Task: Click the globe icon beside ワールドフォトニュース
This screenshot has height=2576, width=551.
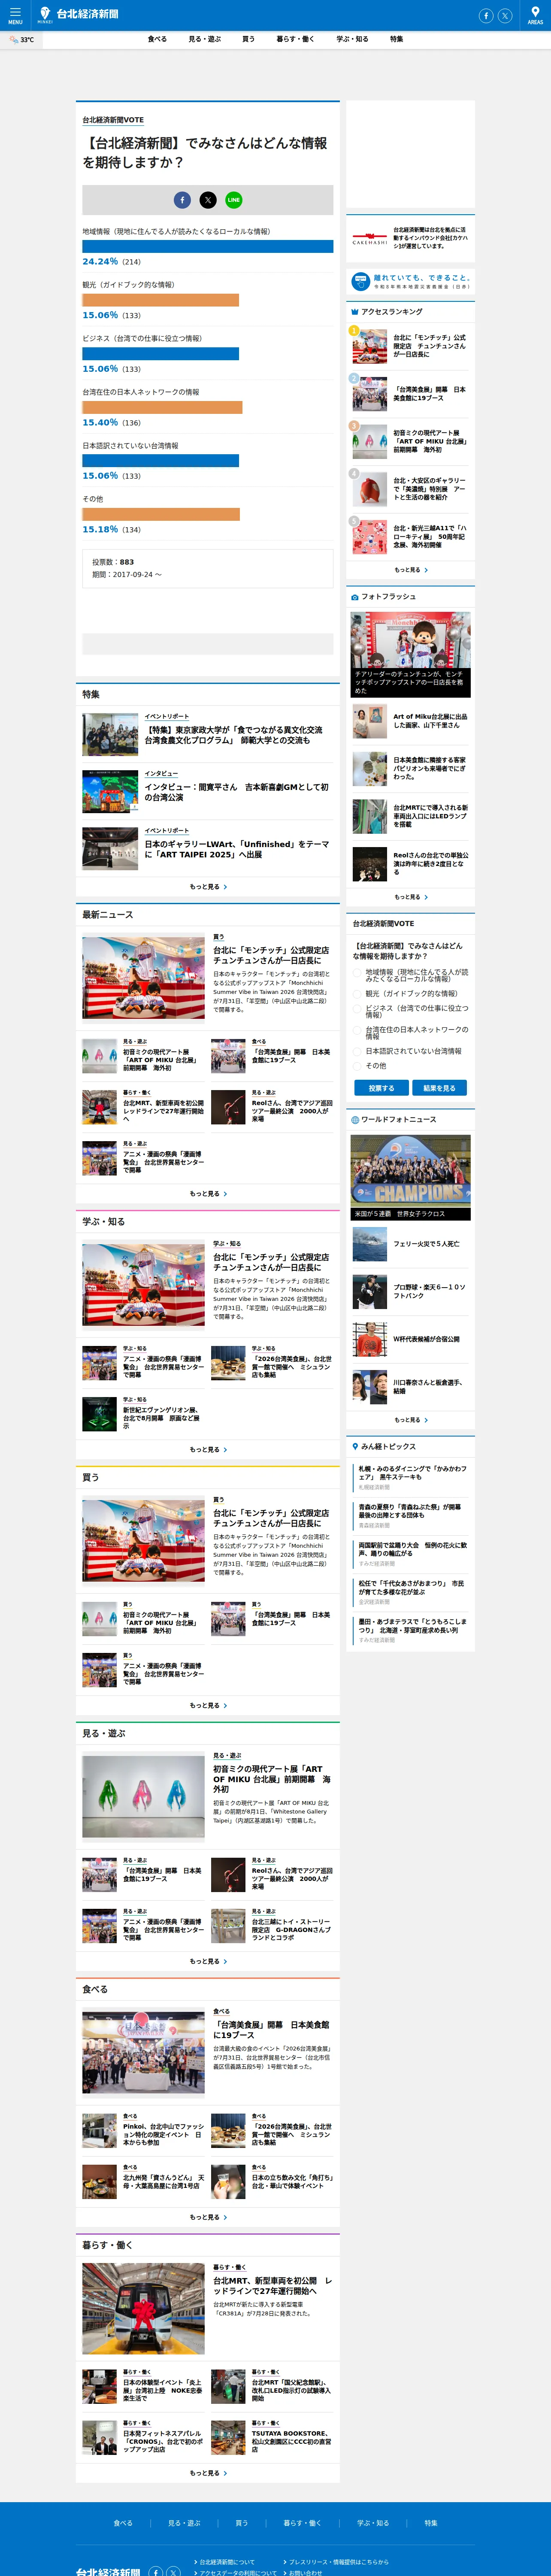Action: (x=355, y=1120)
